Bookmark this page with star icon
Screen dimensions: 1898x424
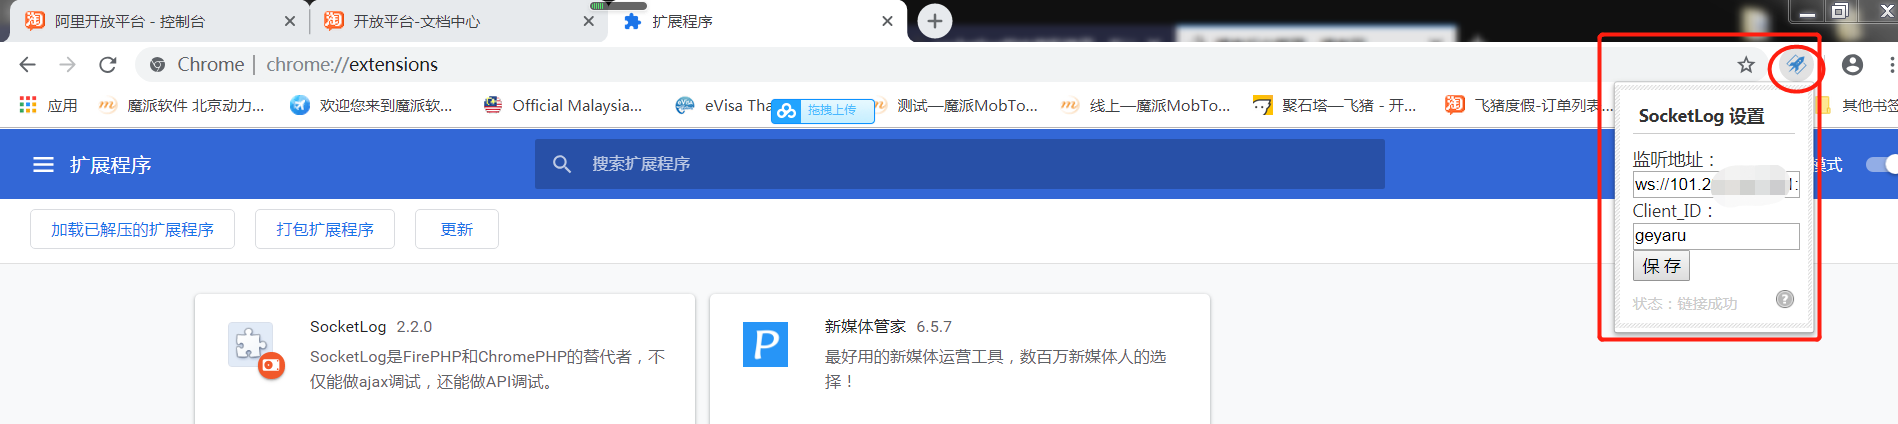pos(1746,64)
